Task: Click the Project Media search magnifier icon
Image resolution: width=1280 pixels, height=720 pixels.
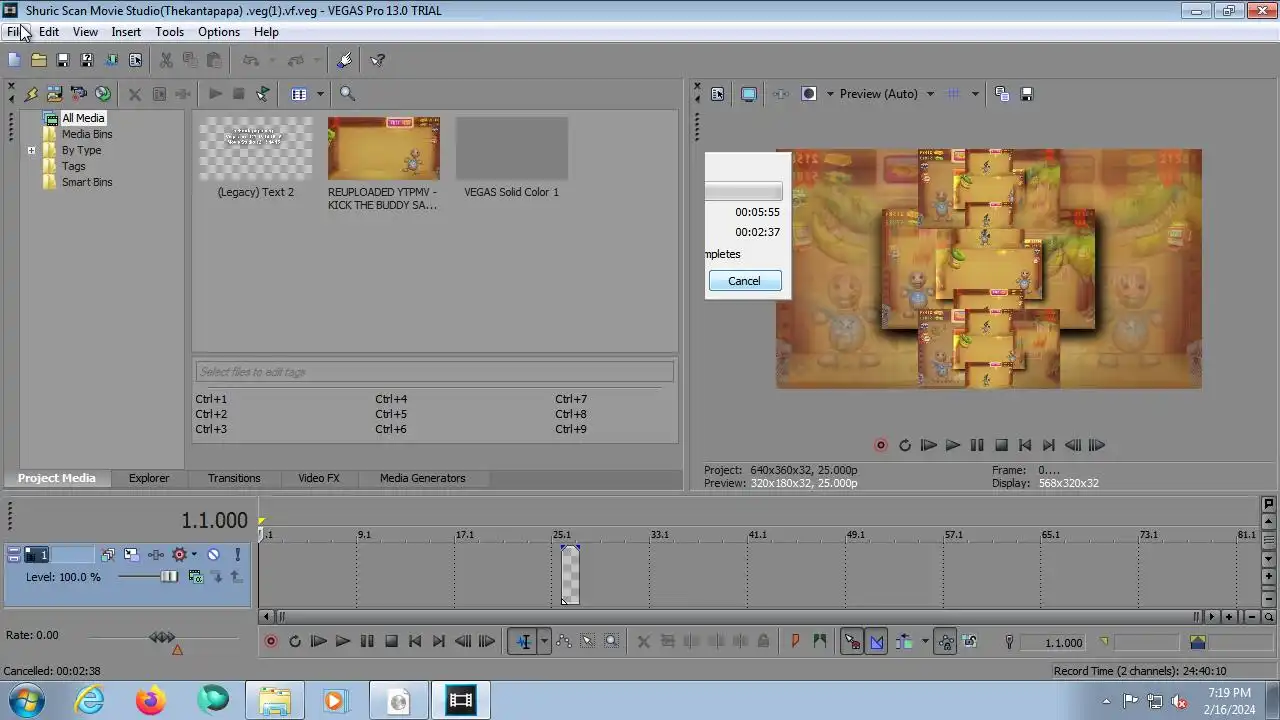Action: point(347,94)
